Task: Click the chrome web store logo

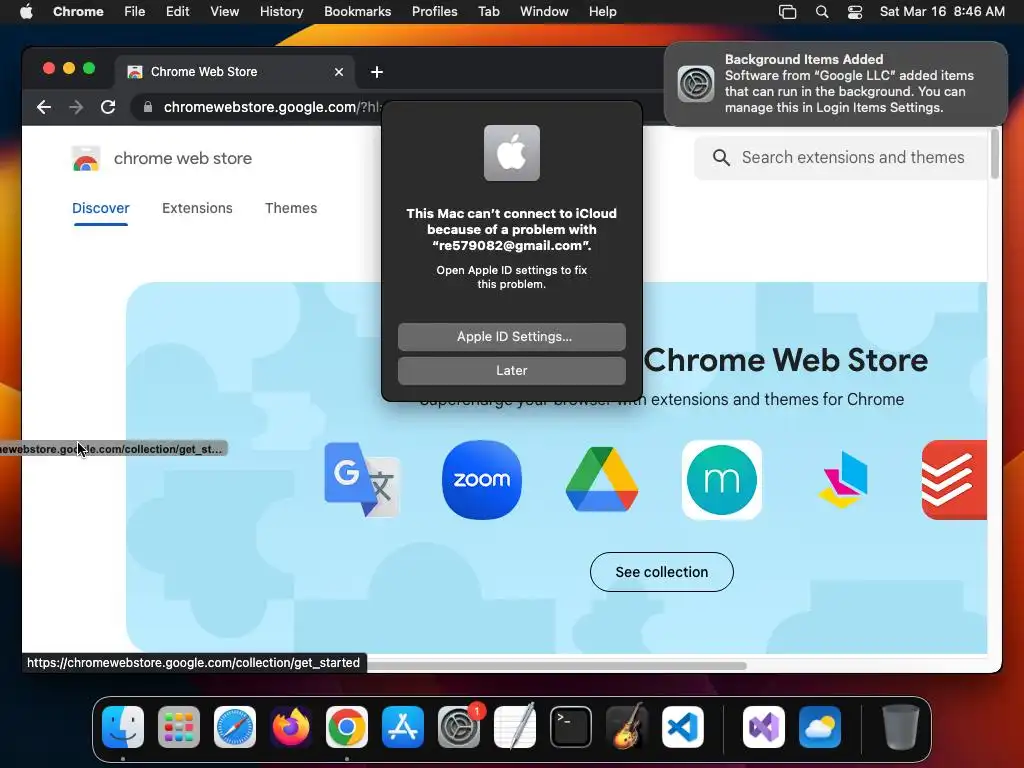Action: click(86, 159)
